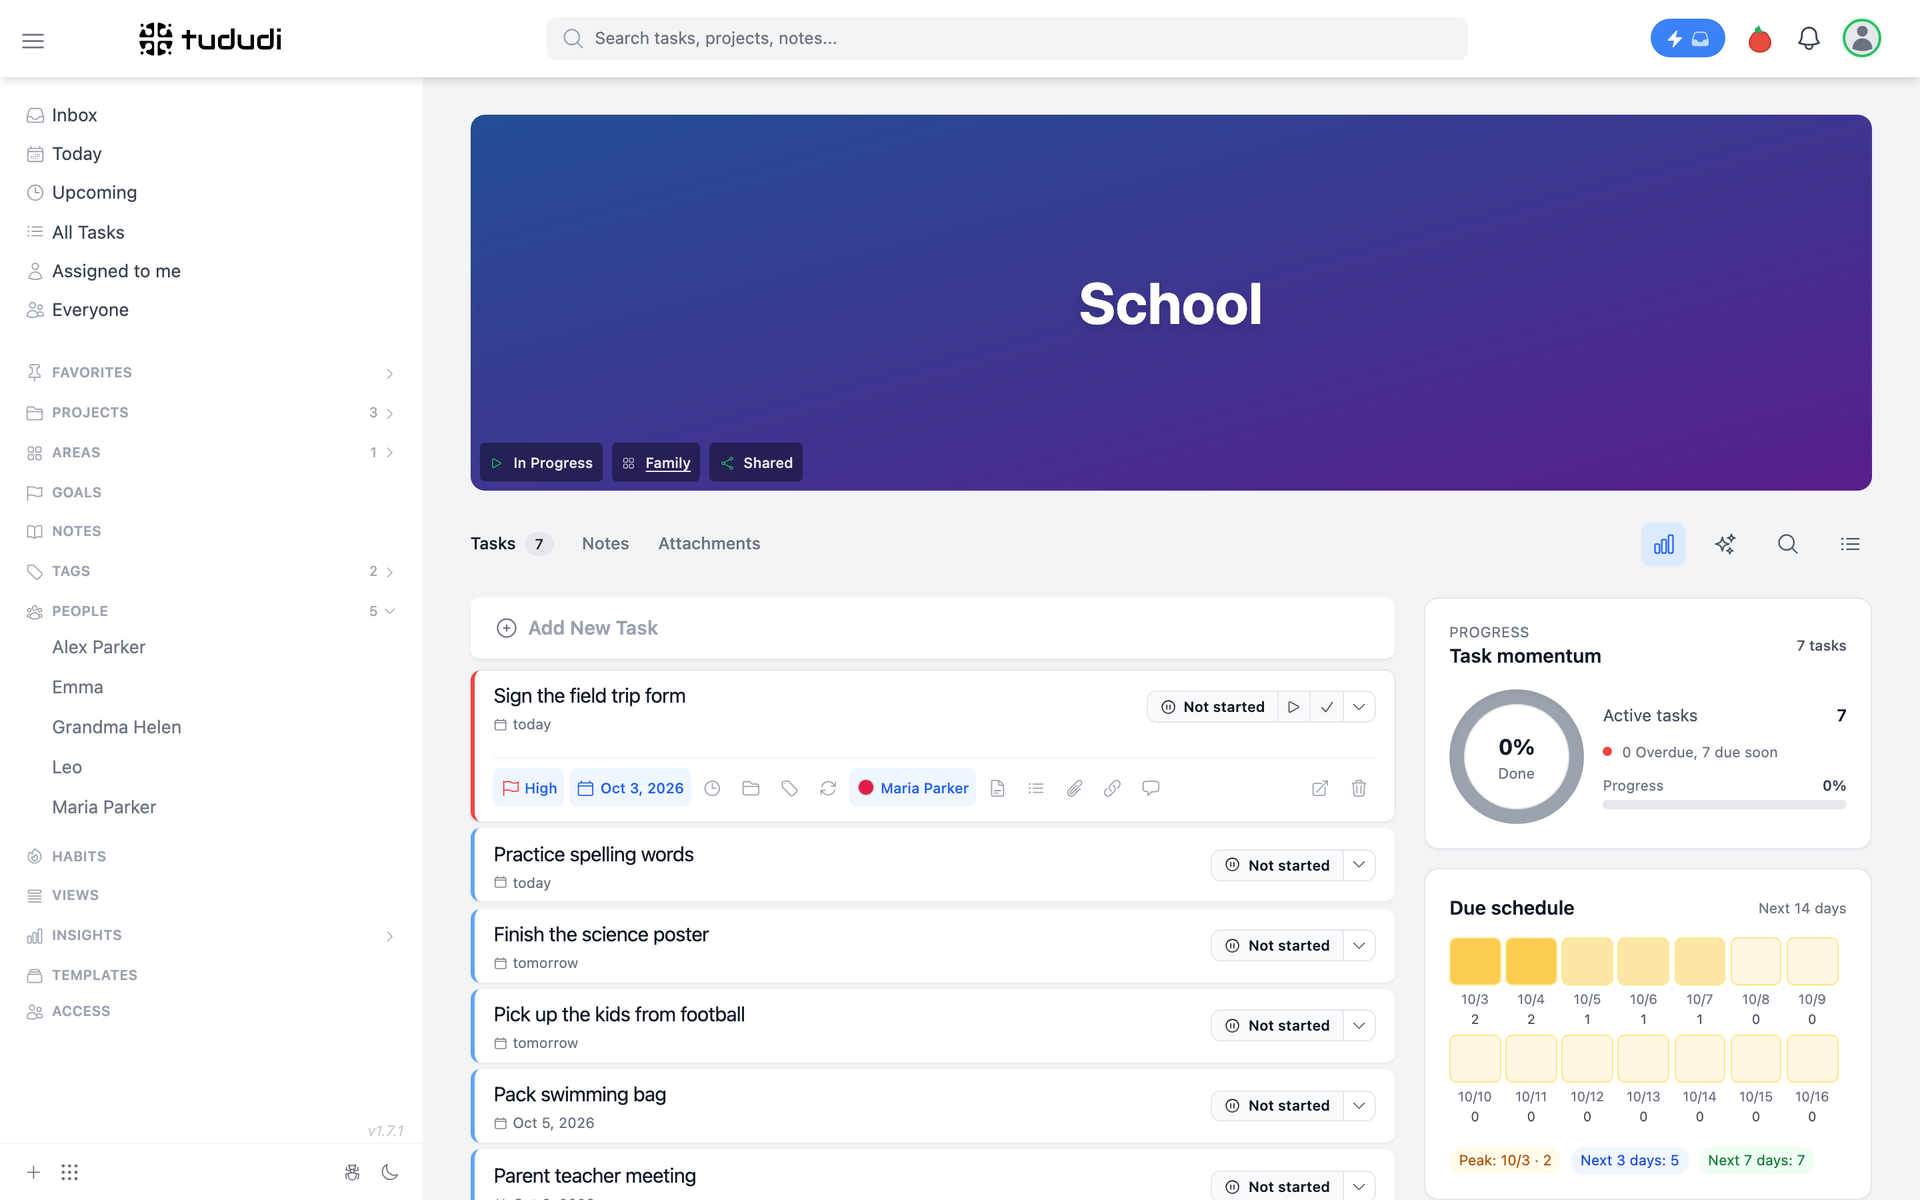This screenshot has height=1200, width=1920.
Task: Click the tag icon in field trip task
Action: pyautogui.click(x=789, y=788)
